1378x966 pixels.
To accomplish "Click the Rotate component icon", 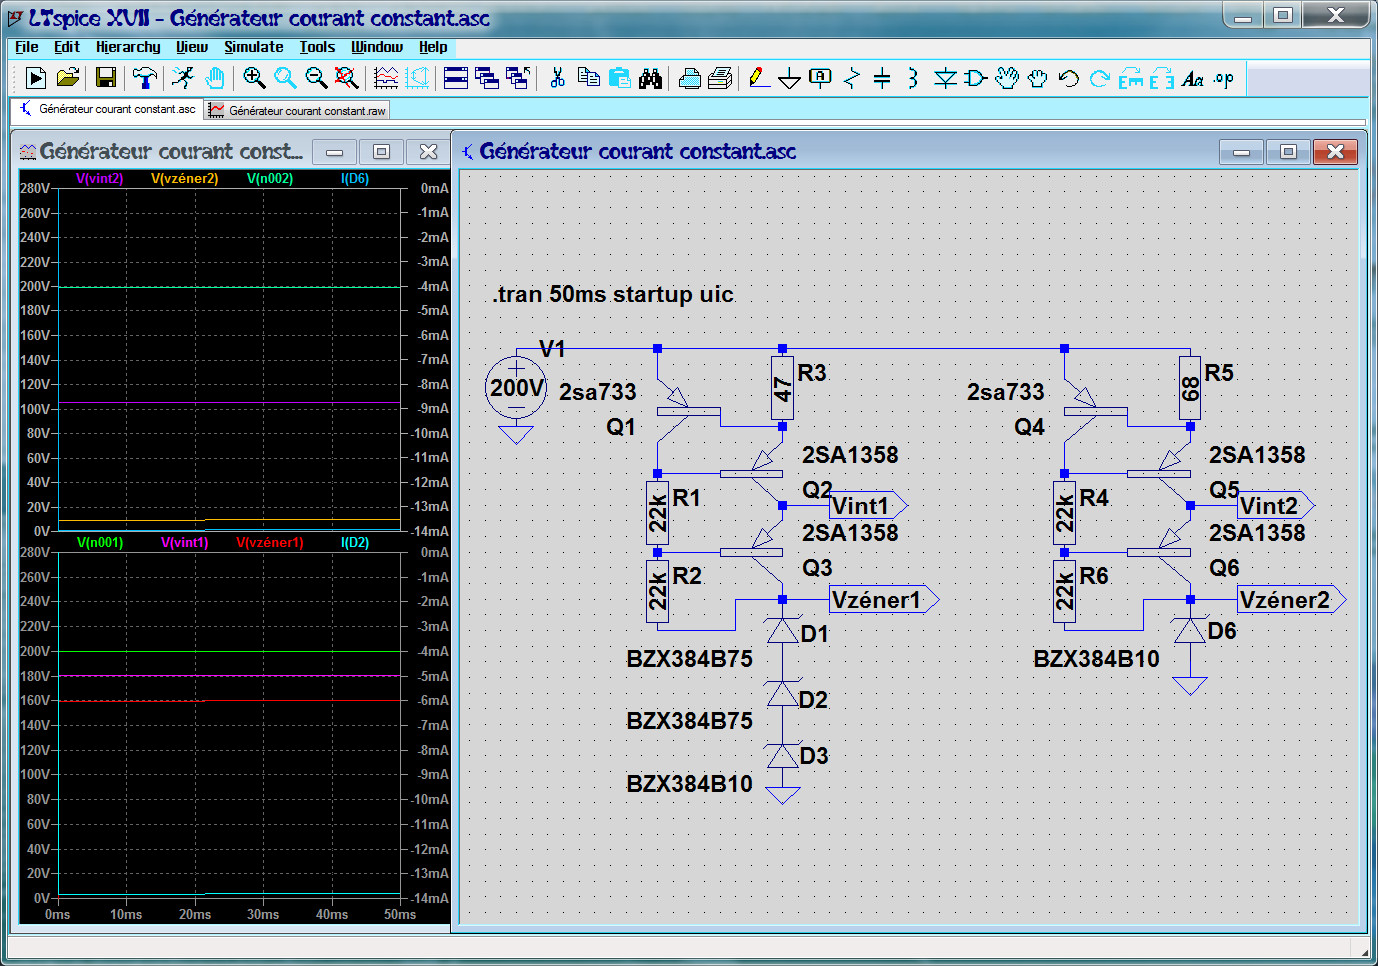I will (x=1131, y=78).
